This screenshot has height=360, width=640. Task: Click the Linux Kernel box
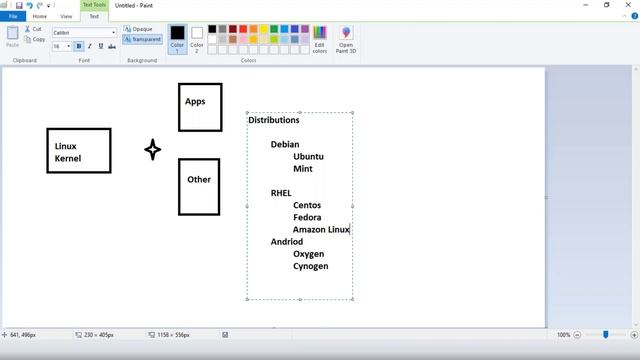tap(79, 151)
